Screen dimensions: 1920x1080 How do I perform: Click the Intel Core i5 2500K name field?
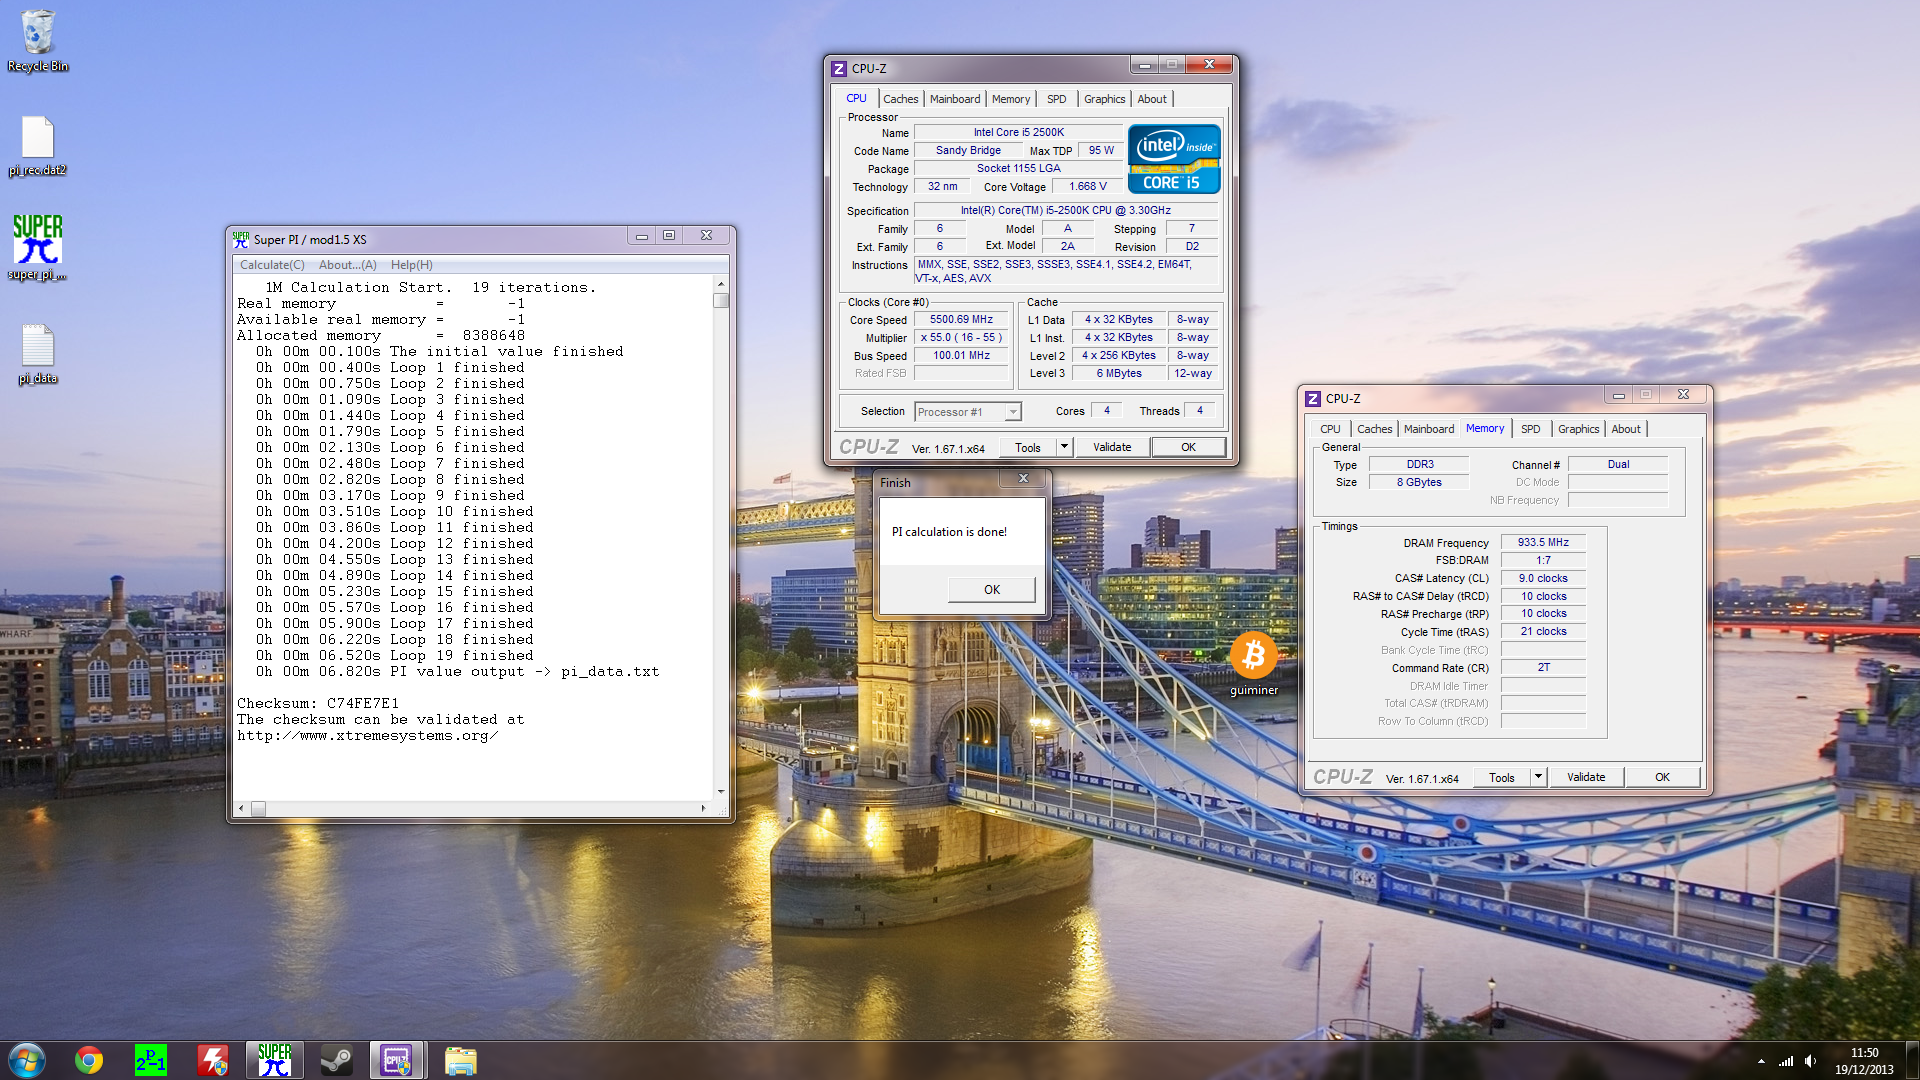(x=1019, y=132)
